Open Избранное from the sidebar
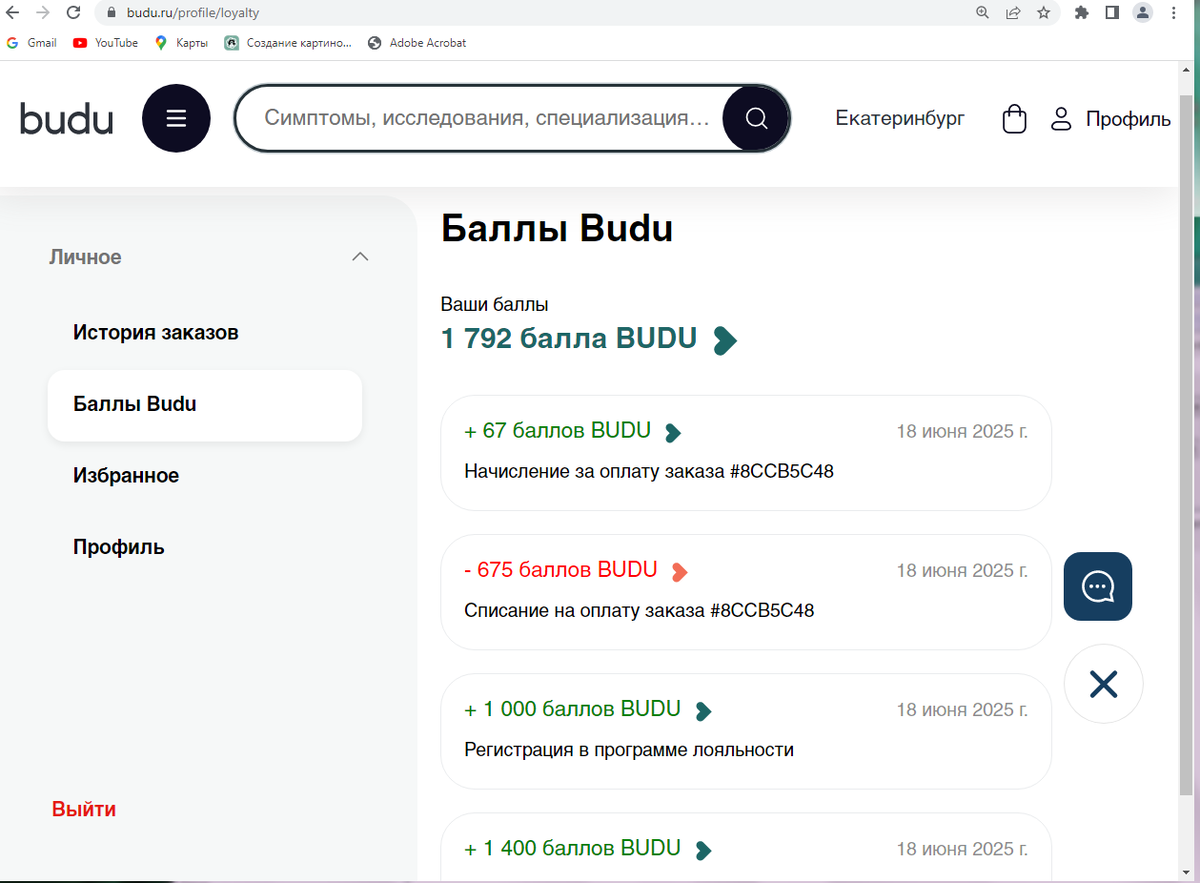The width and height of the screenshot is (1200, 883). point(126,475)
